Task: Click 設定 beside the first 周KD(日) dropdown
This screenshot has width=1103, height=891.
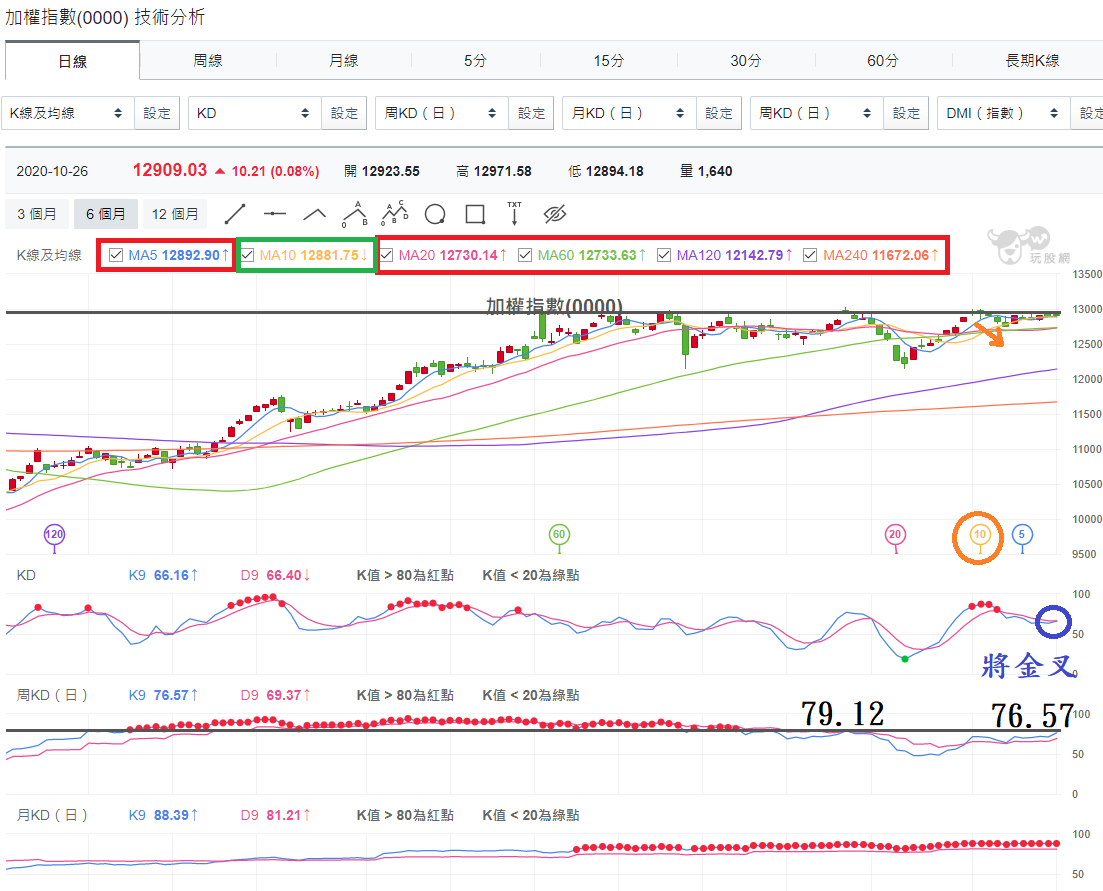Action: pyautogui.click(x=531, y=113)
